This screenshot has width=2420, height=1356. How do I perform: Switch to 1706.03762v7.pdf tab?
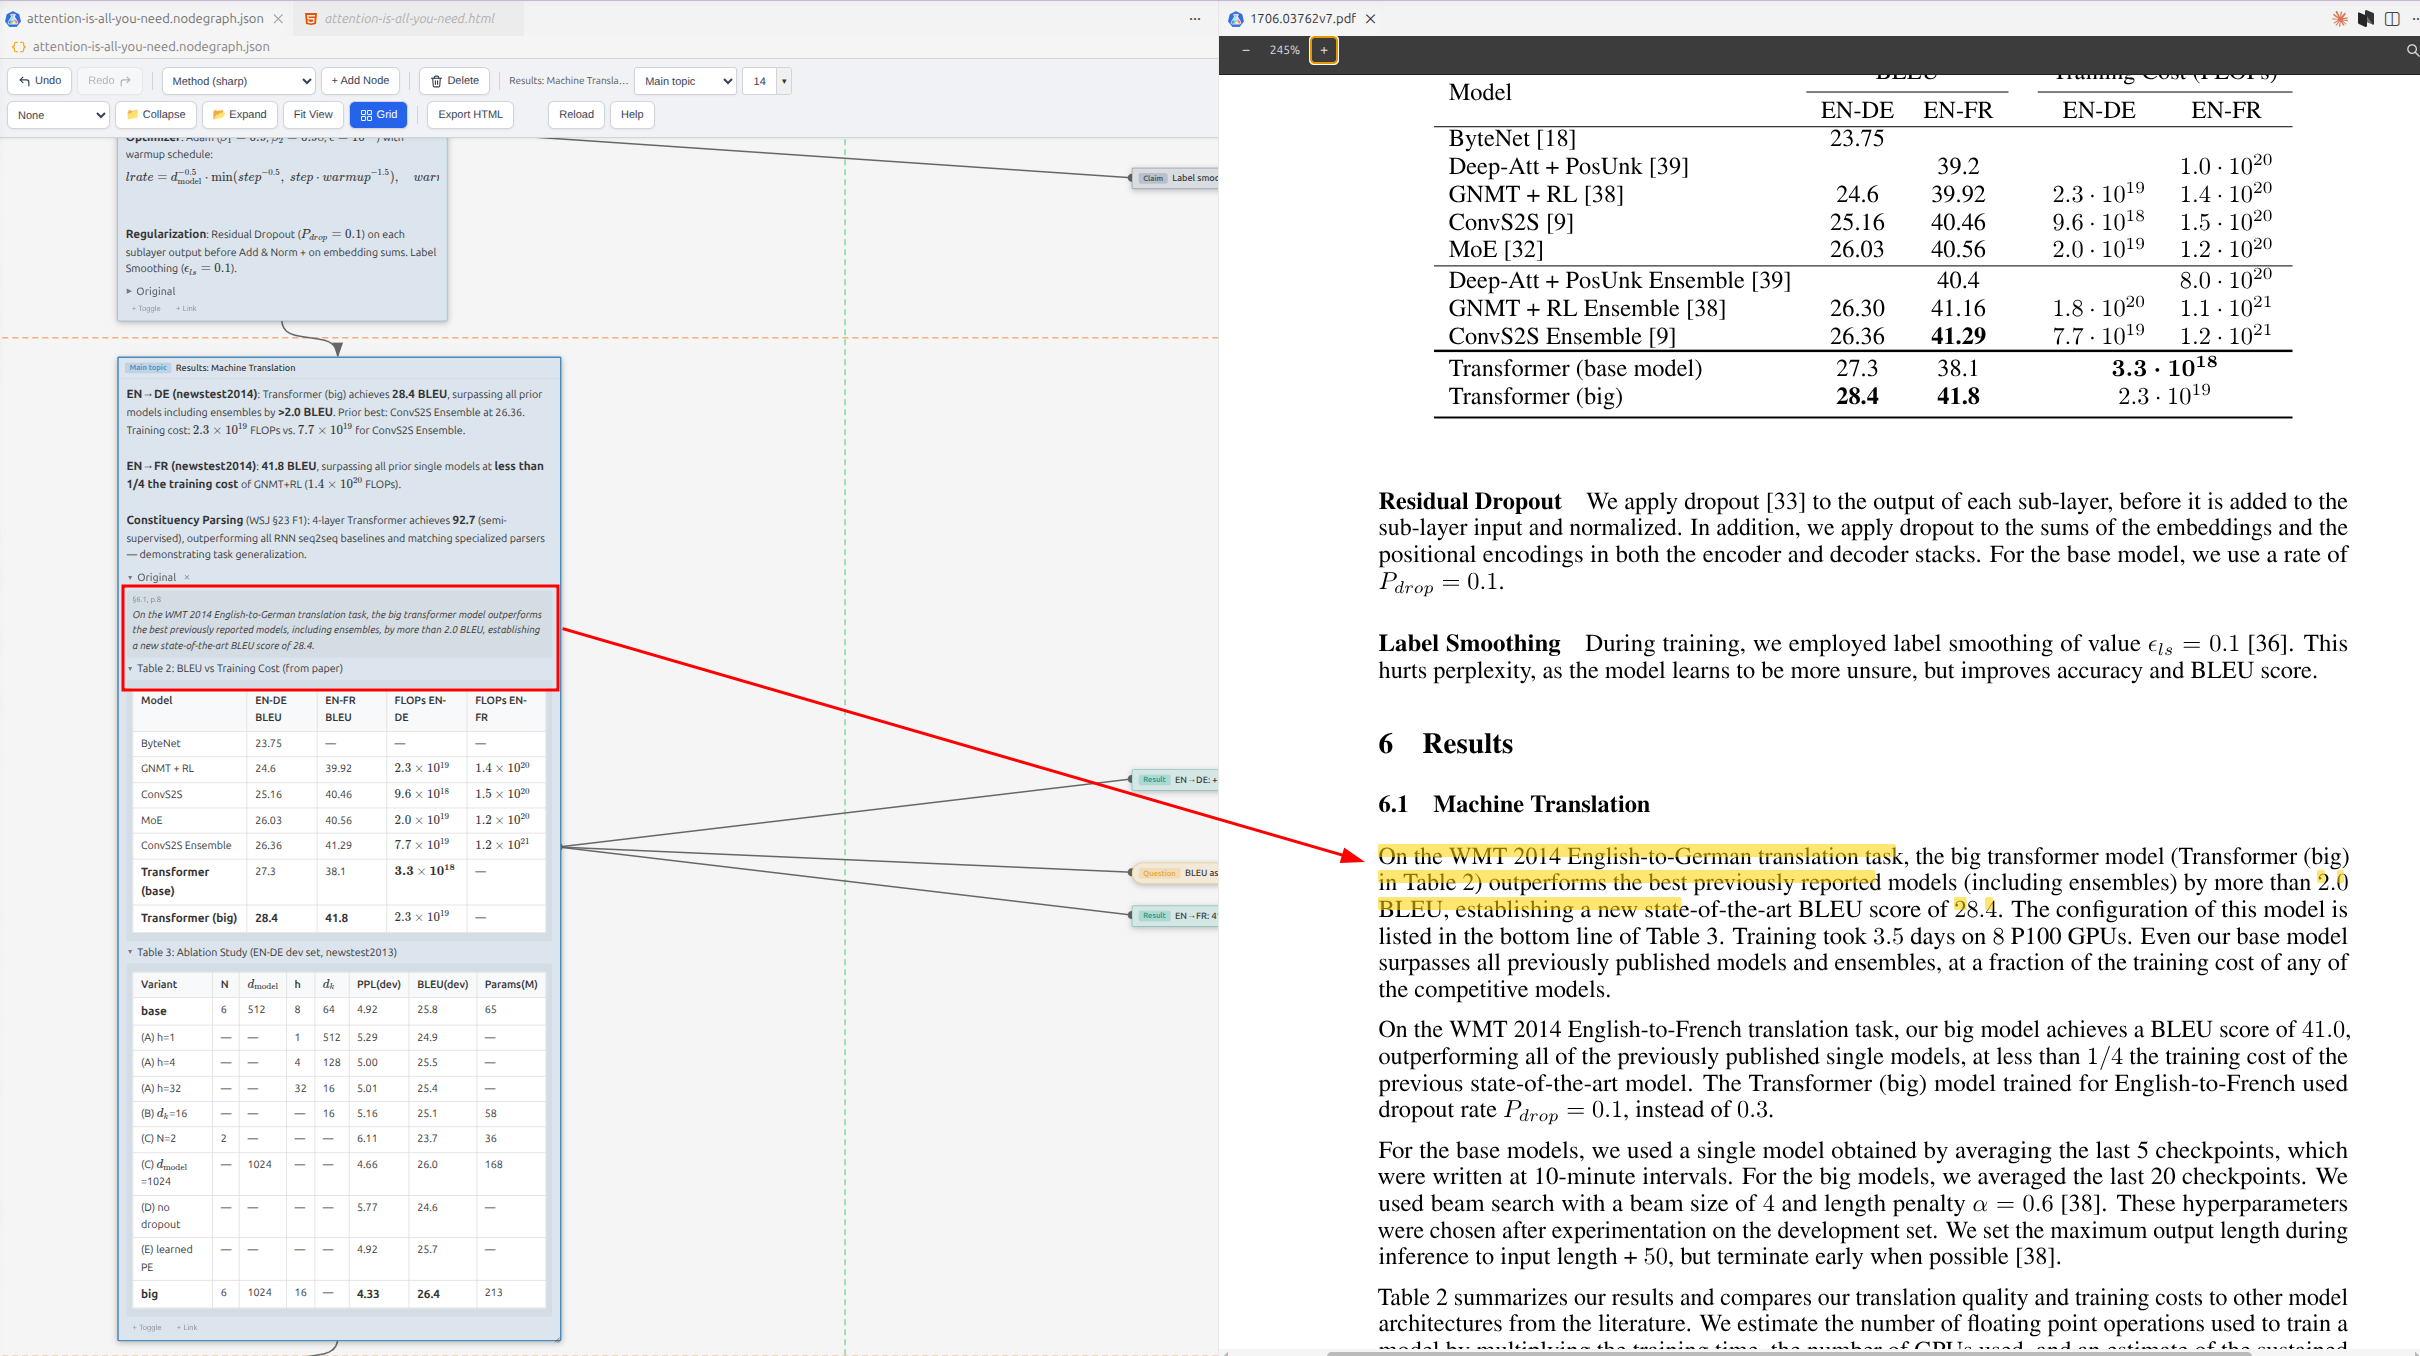click(1302, 18)
